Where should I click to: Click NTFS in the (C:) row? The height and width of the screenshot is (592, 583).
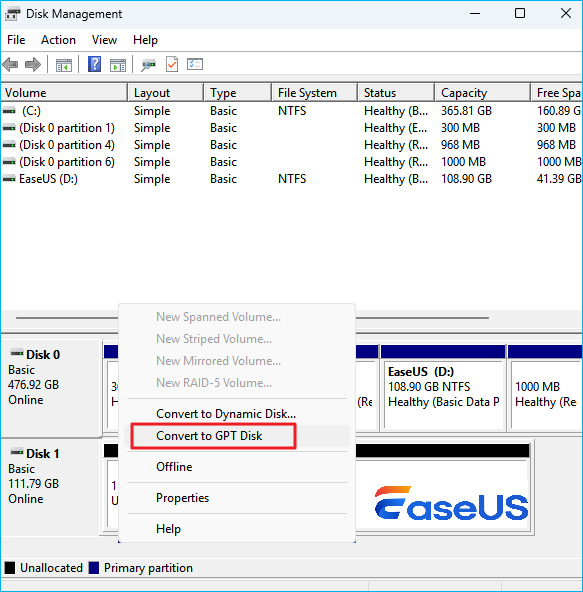(292, 111)
